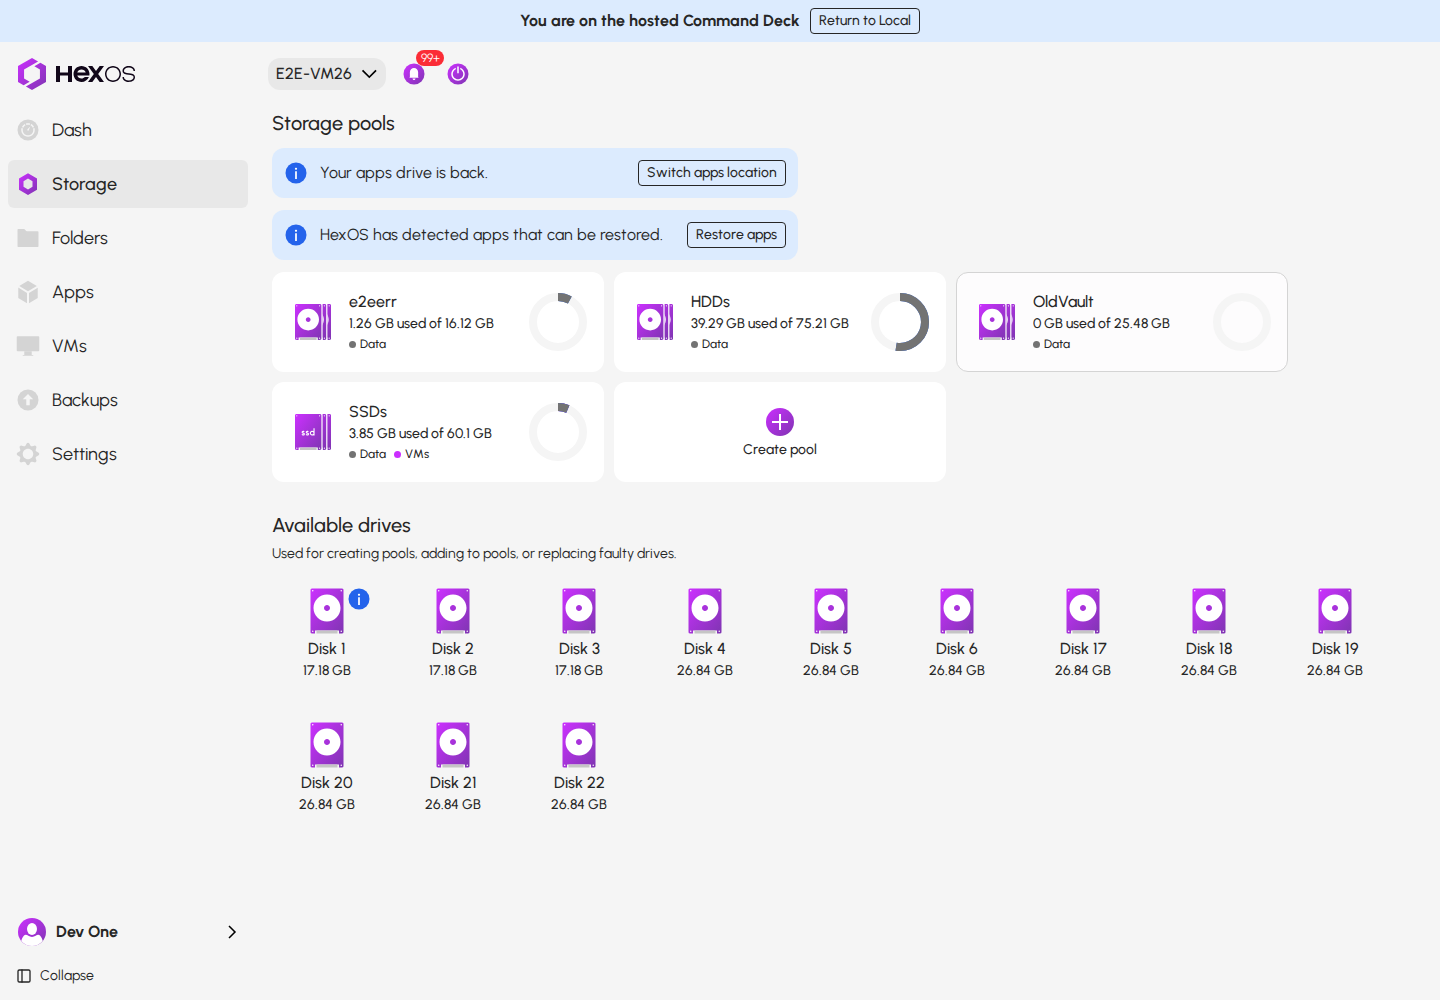Select the Disk 2 drive icon
1440x1000 pixels.
click(453, 611)
